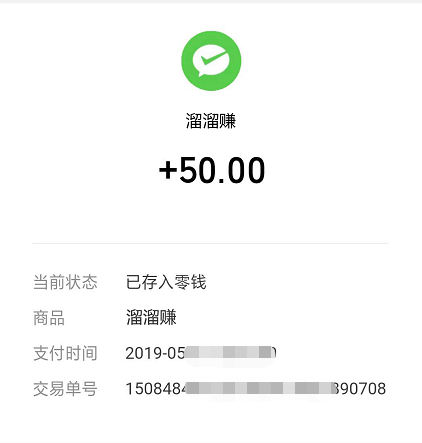Image resolution: width=422 pixels, height=443 pixels.
Task: Click the 50 digits of the amount
Action: pyautogui.click(x=197, y=170)
